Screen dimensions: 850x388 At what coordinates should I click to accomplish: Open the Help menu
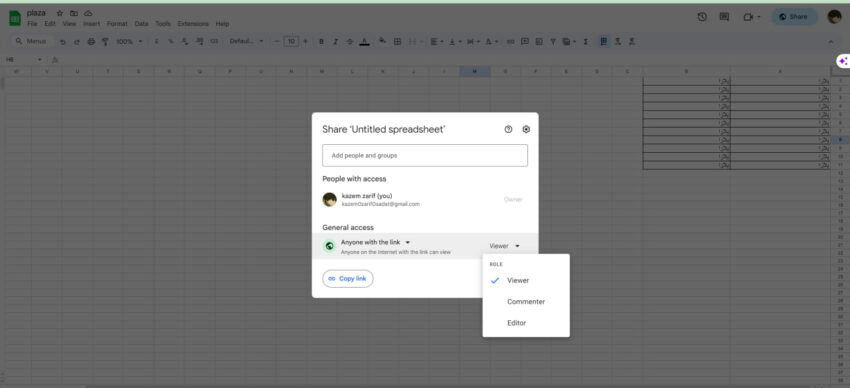point(222,24)
